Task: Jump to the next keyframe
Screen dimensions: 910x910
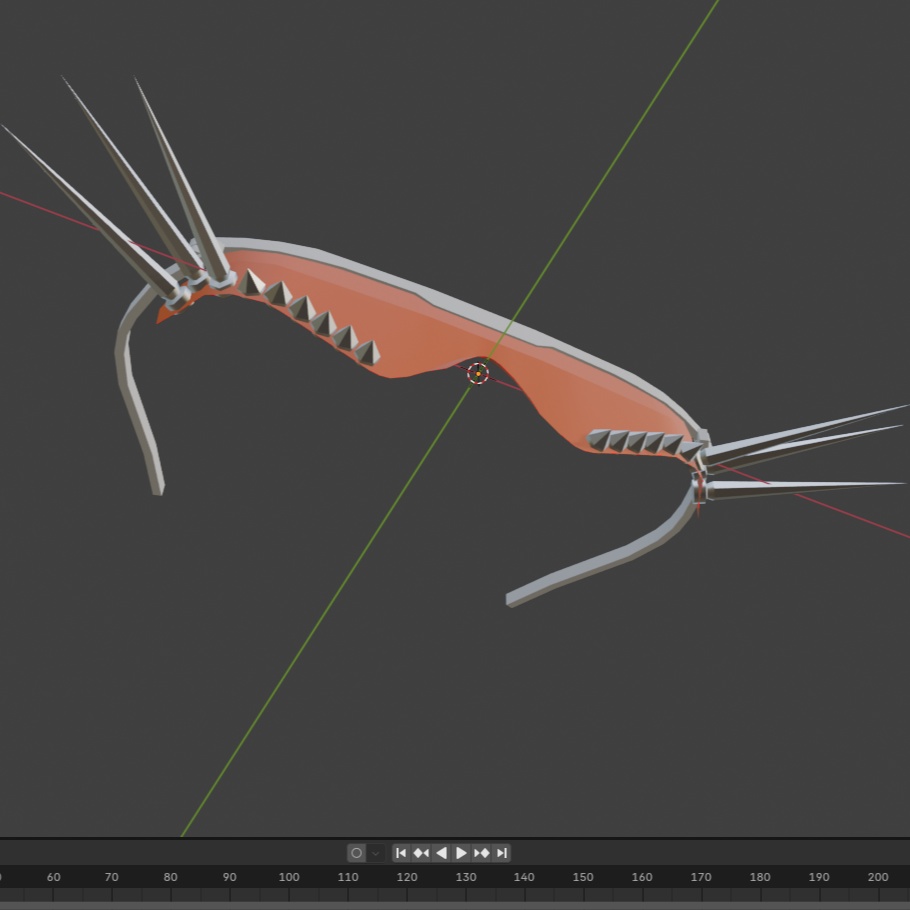Action: coord(481,853)
